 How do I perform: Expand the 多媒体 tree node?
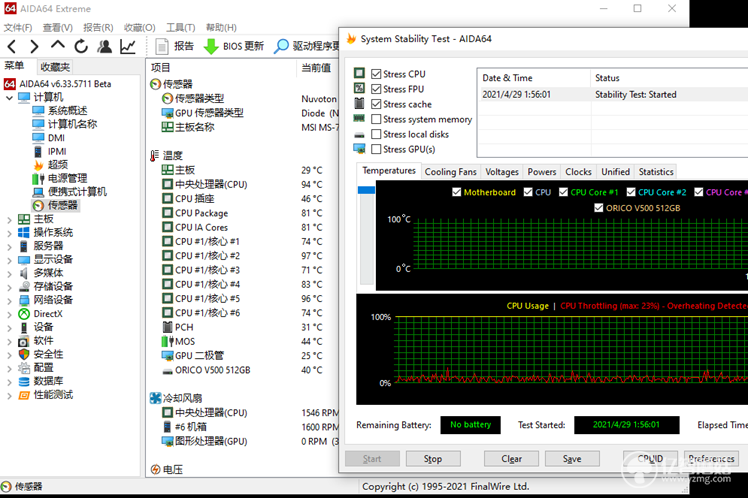tap(10, 273)
